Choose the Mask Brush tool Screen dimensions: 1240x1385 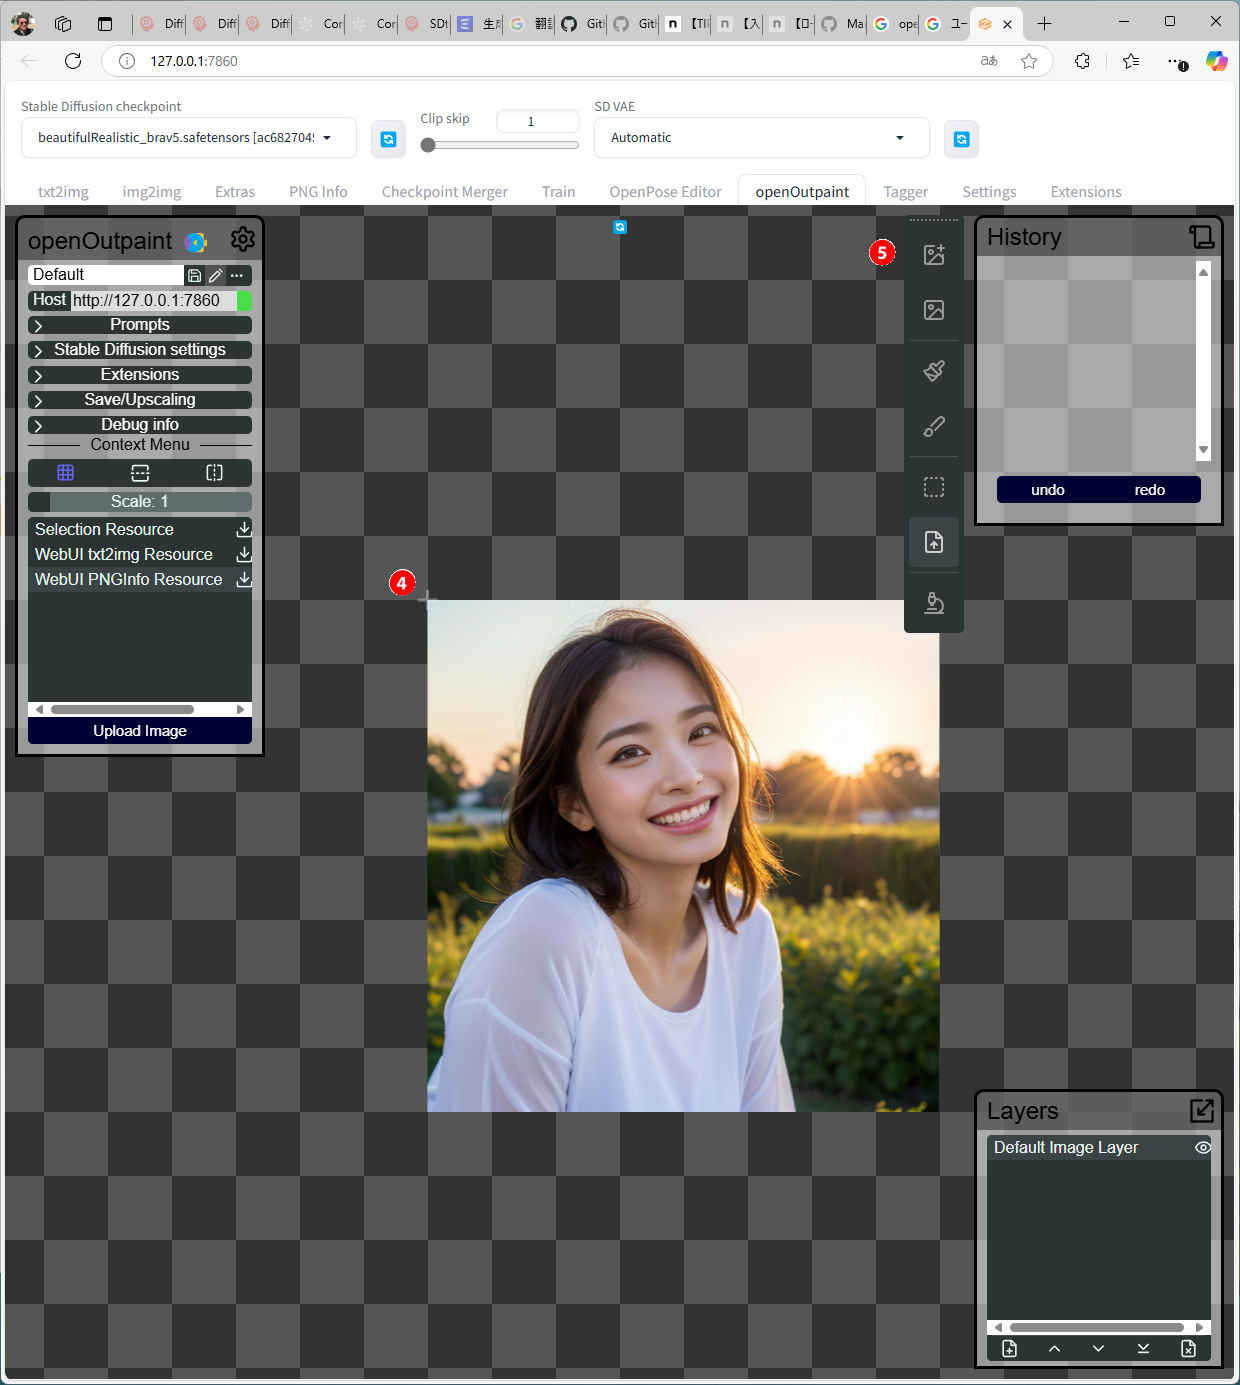click(933, 371)
